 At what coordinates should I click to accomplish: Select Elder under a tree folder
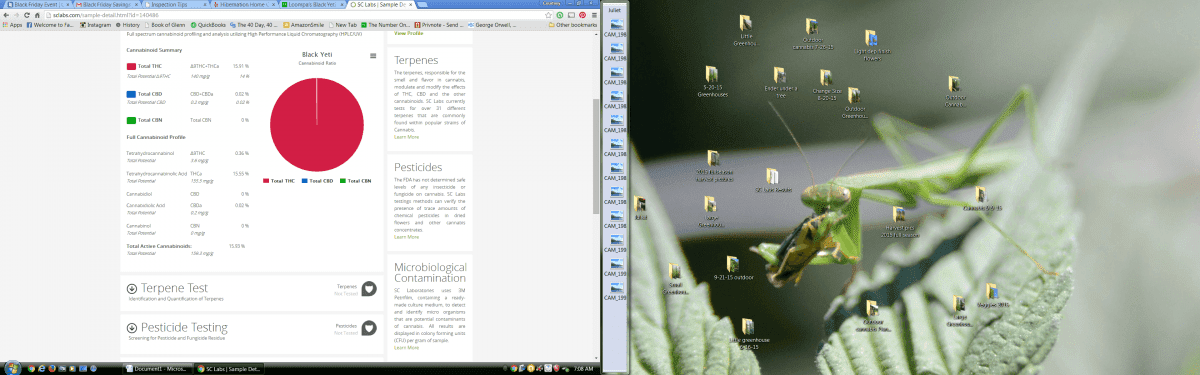(780, 81)
